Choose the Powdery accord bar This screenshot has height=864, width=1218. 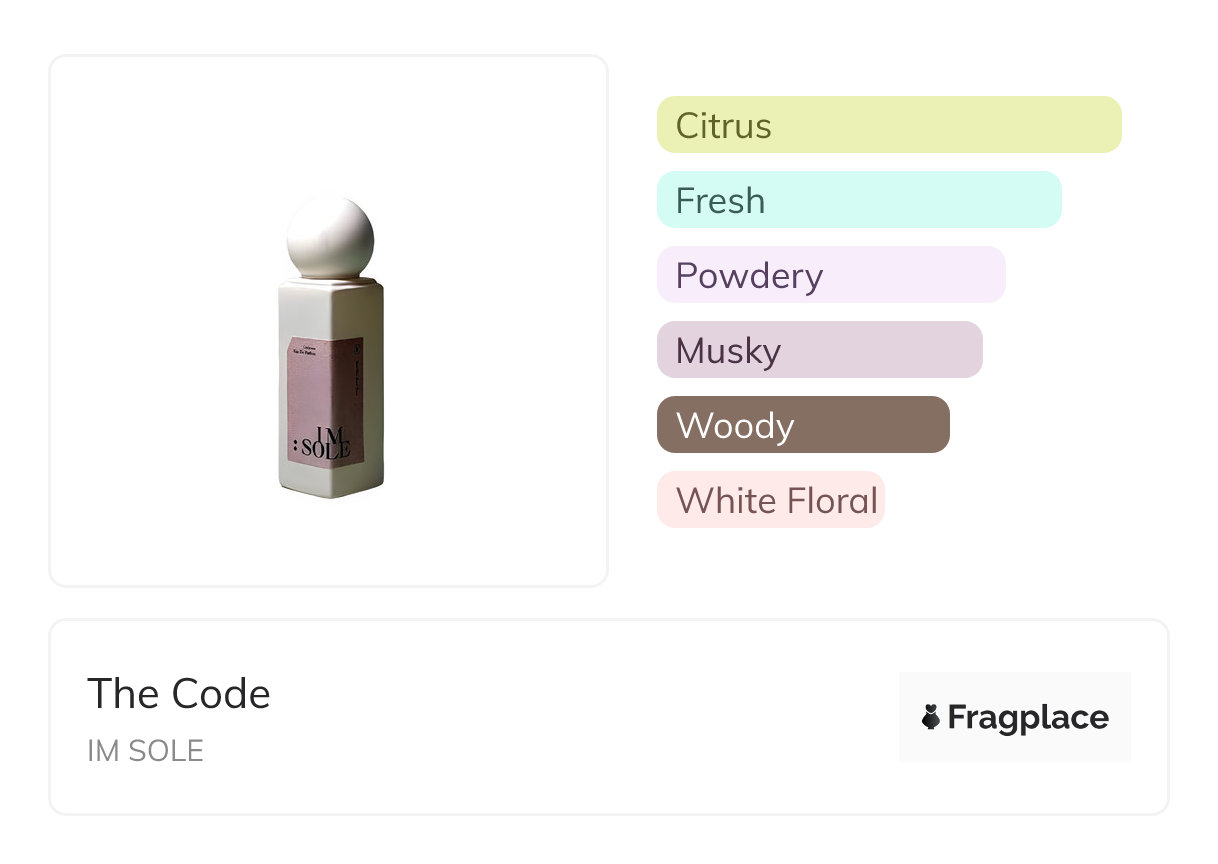[831, 275]
